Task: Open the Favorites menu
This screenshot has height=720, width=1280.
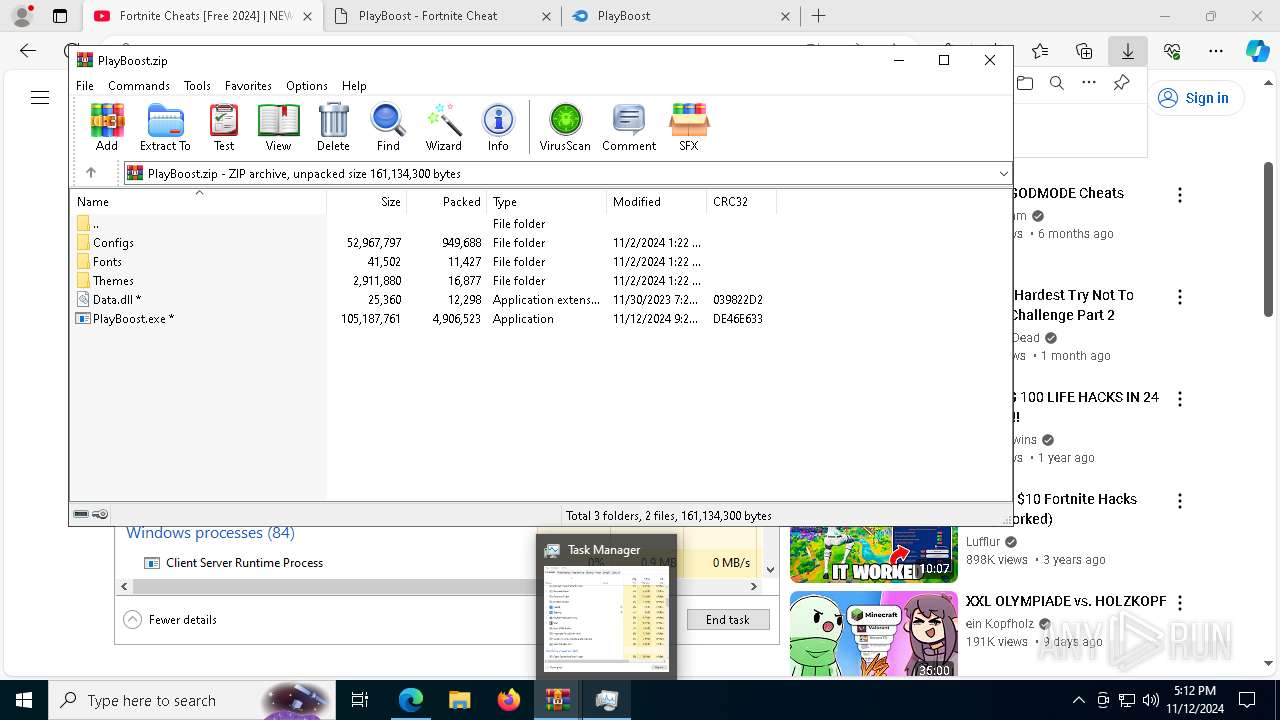Action: 248,86
